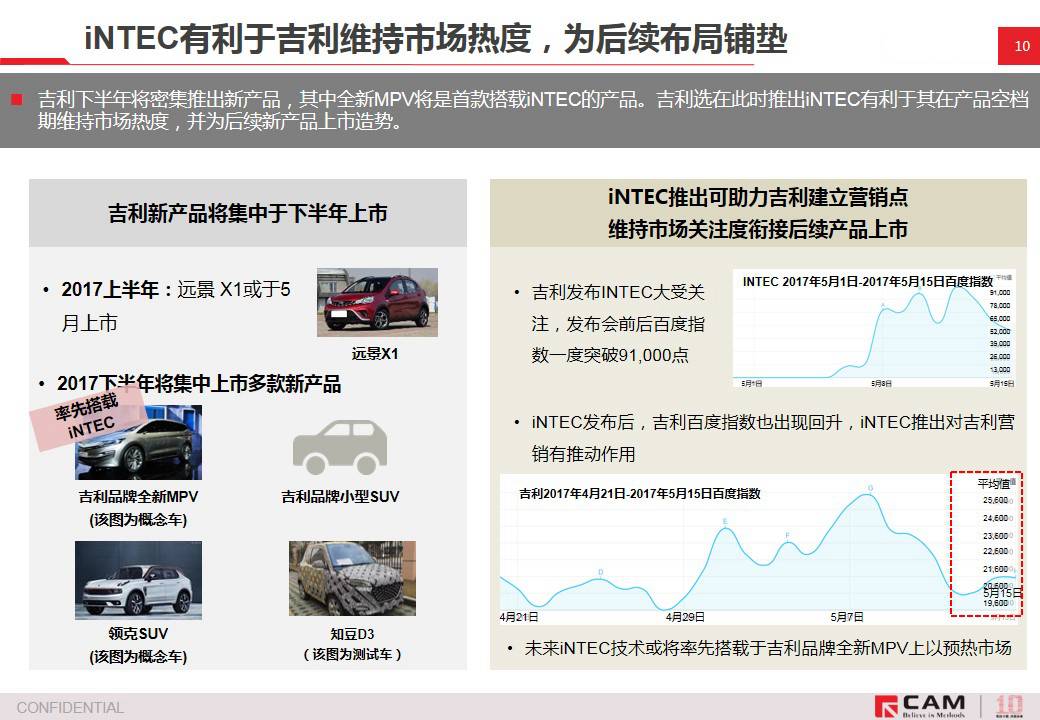Click the "4月29日" date label on the 吉利 chart

pos(685,617)
